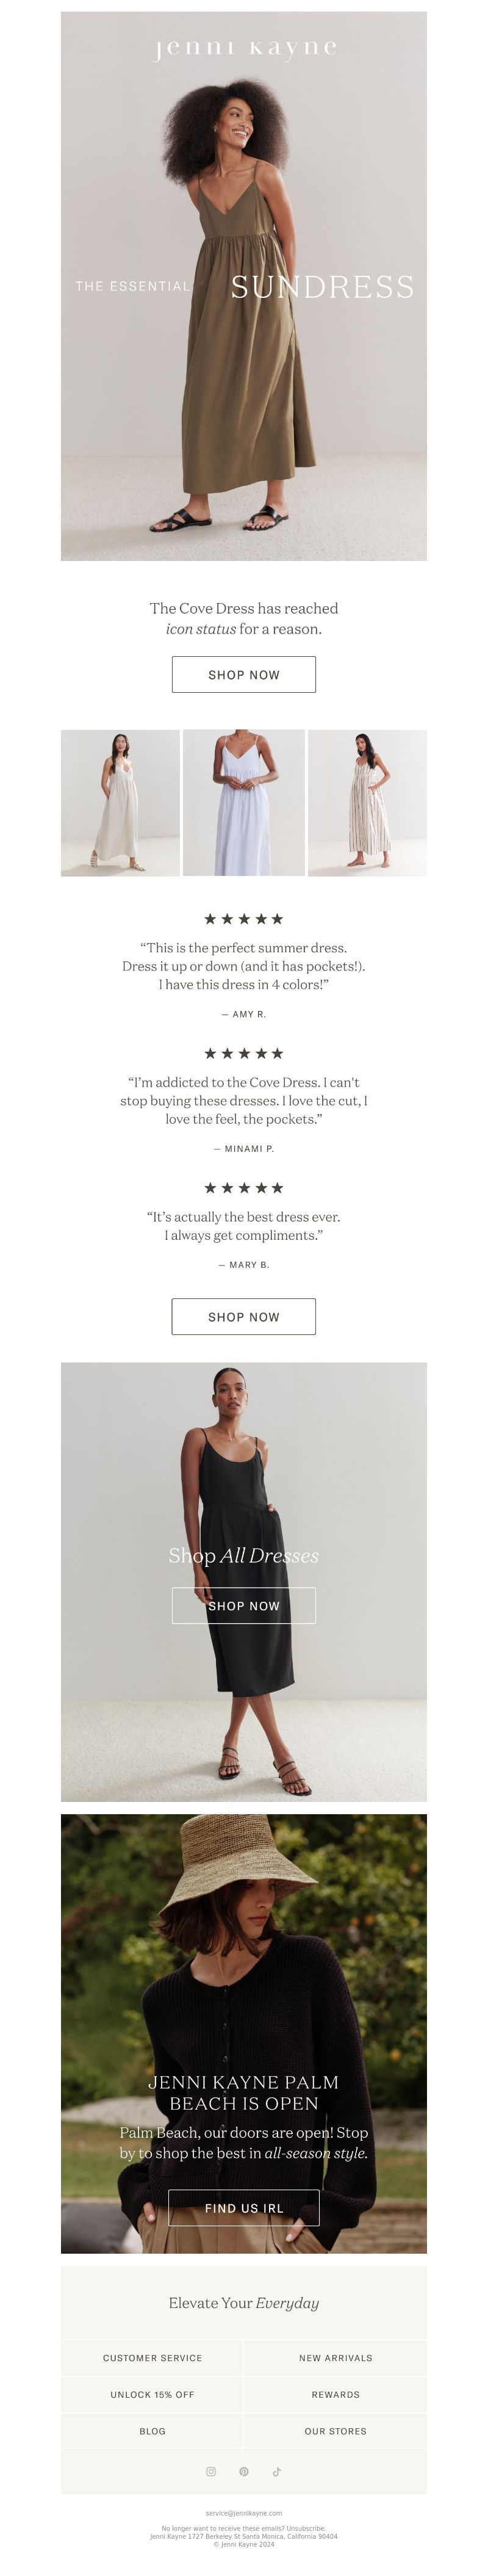Screen dimensions: 488x2576
Task: Select Rewards footer link
Action: (x=335, y=2394)
